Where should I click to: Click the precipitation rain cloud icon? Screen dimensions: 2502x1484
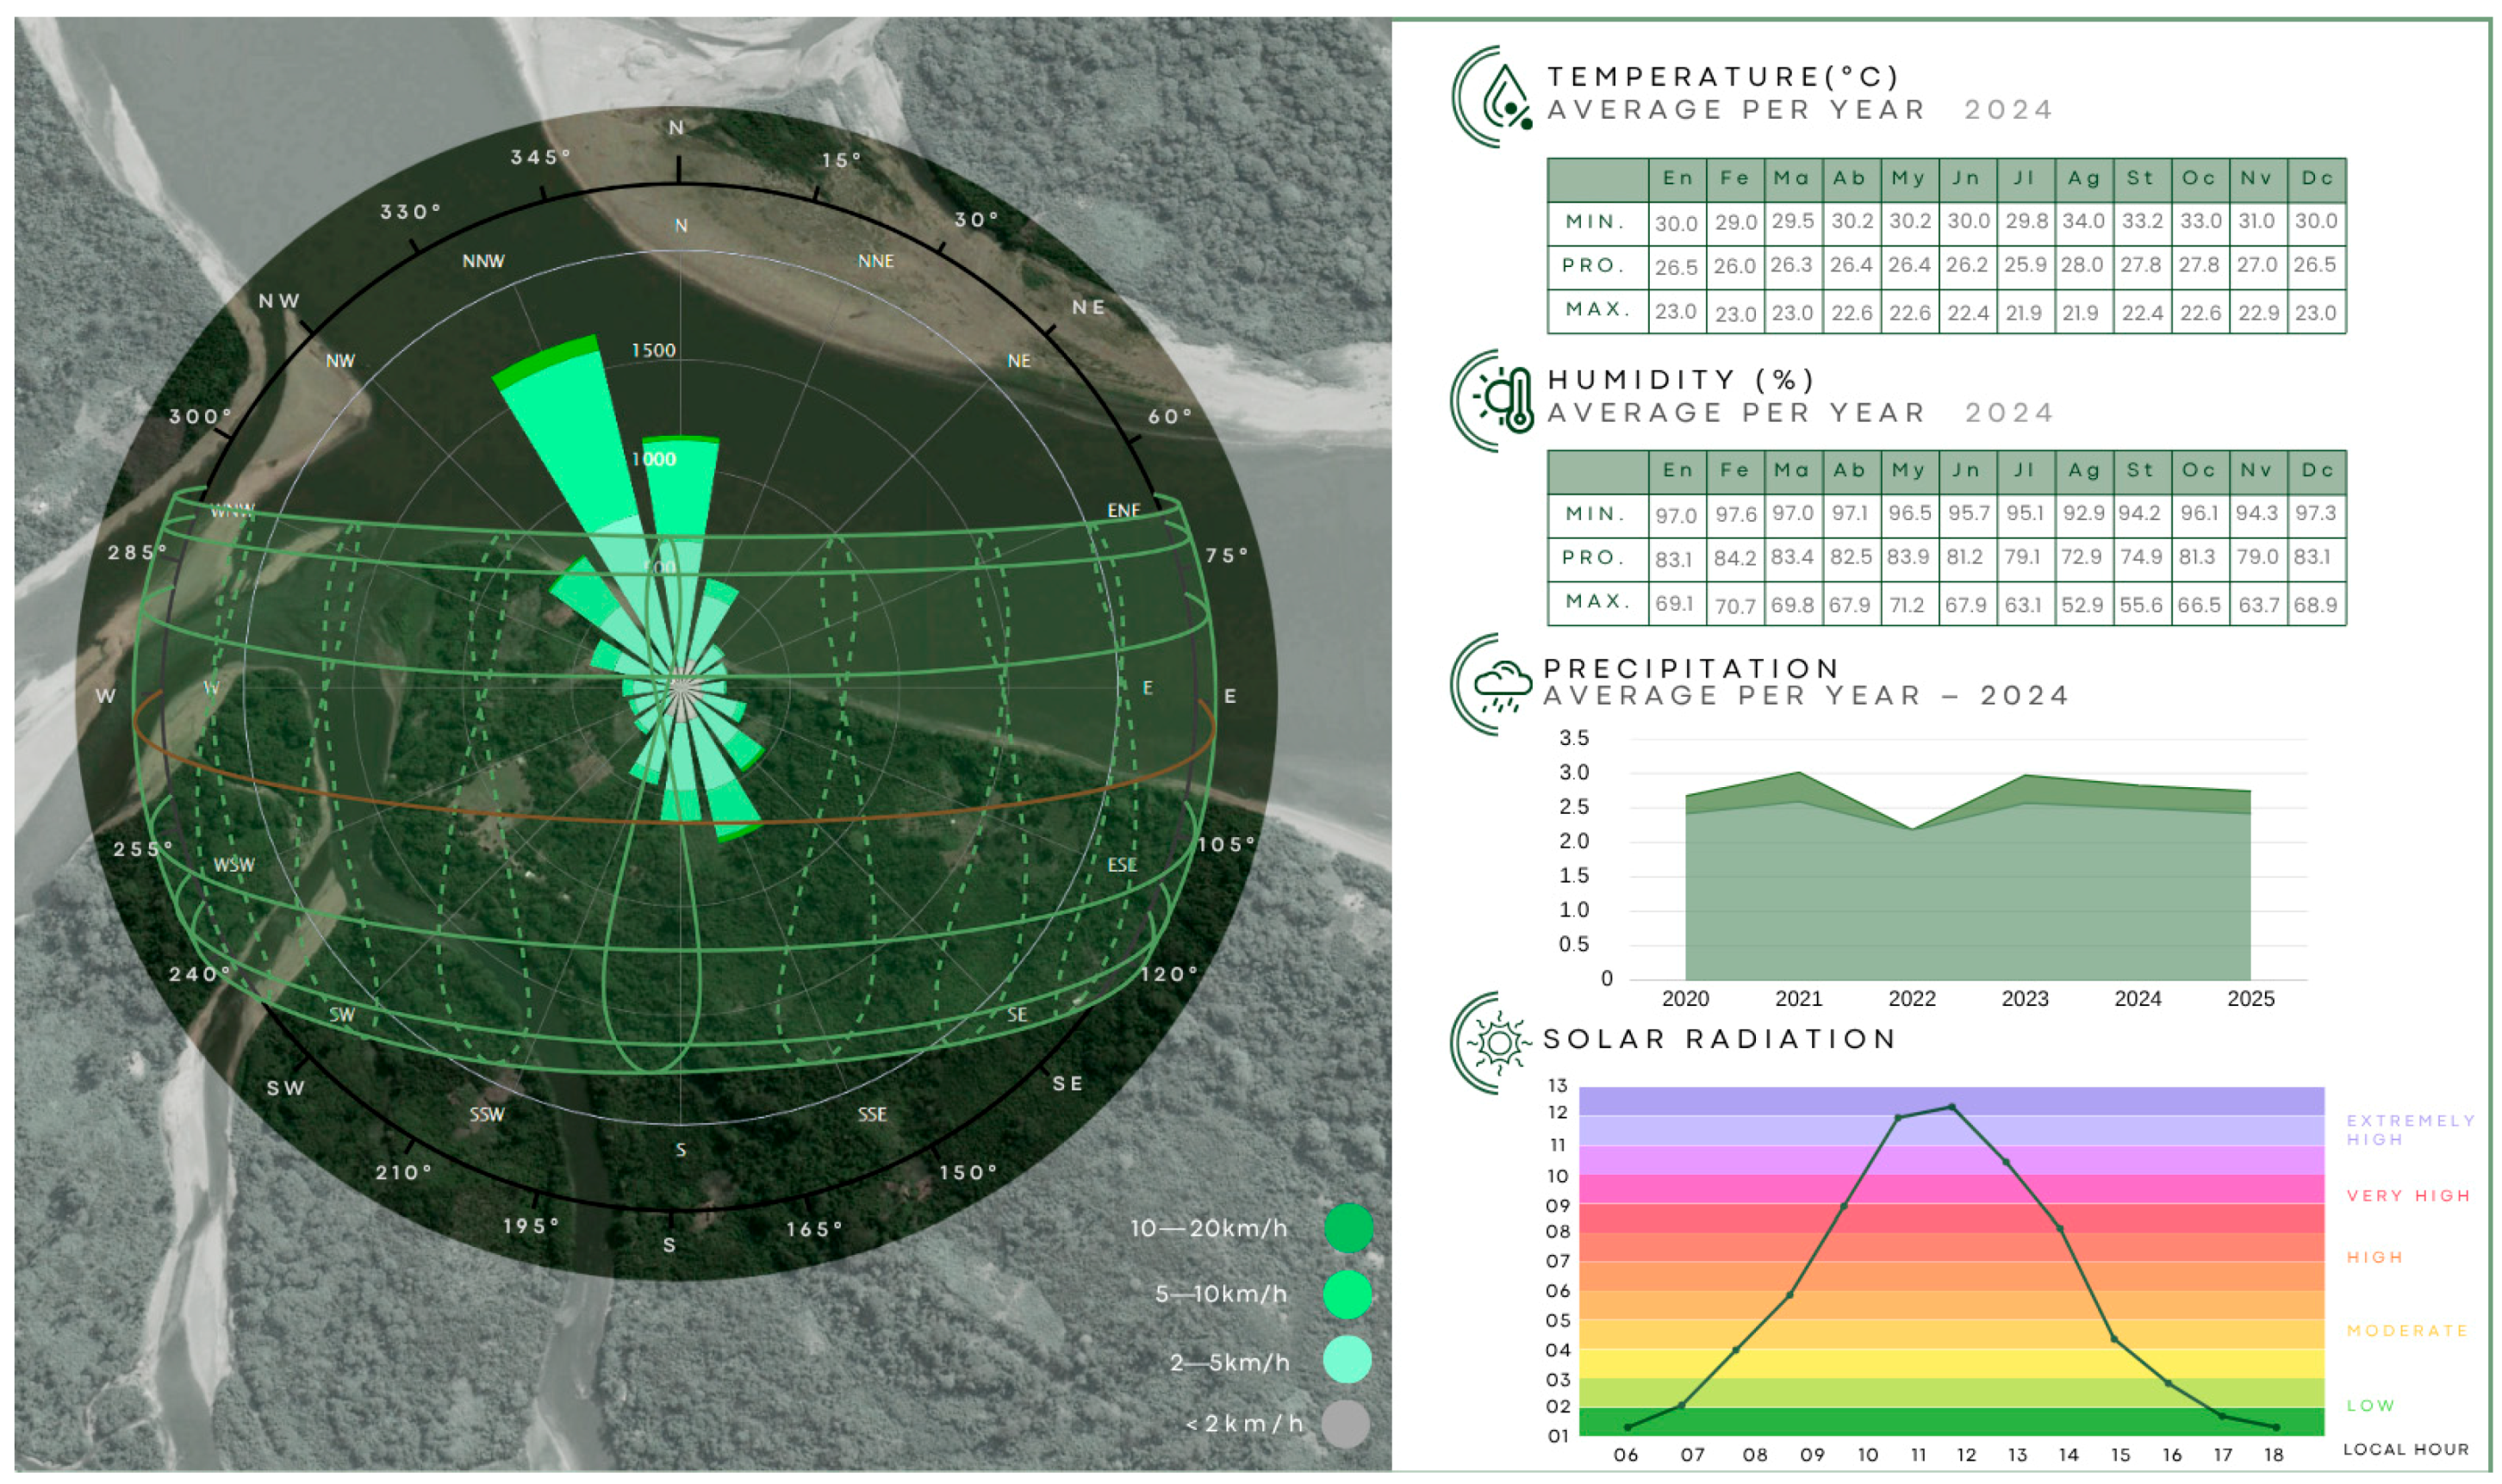(x=1501, y=686)
